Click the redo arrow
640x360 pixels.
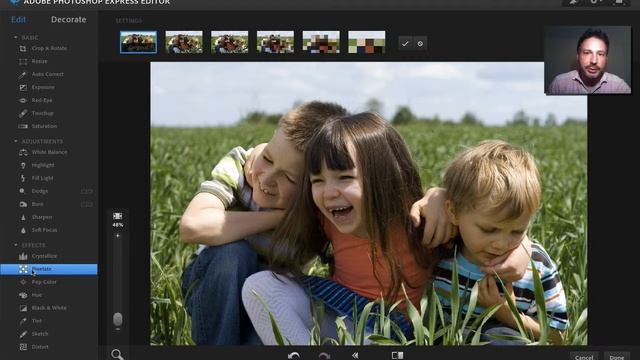coord(324,356)
